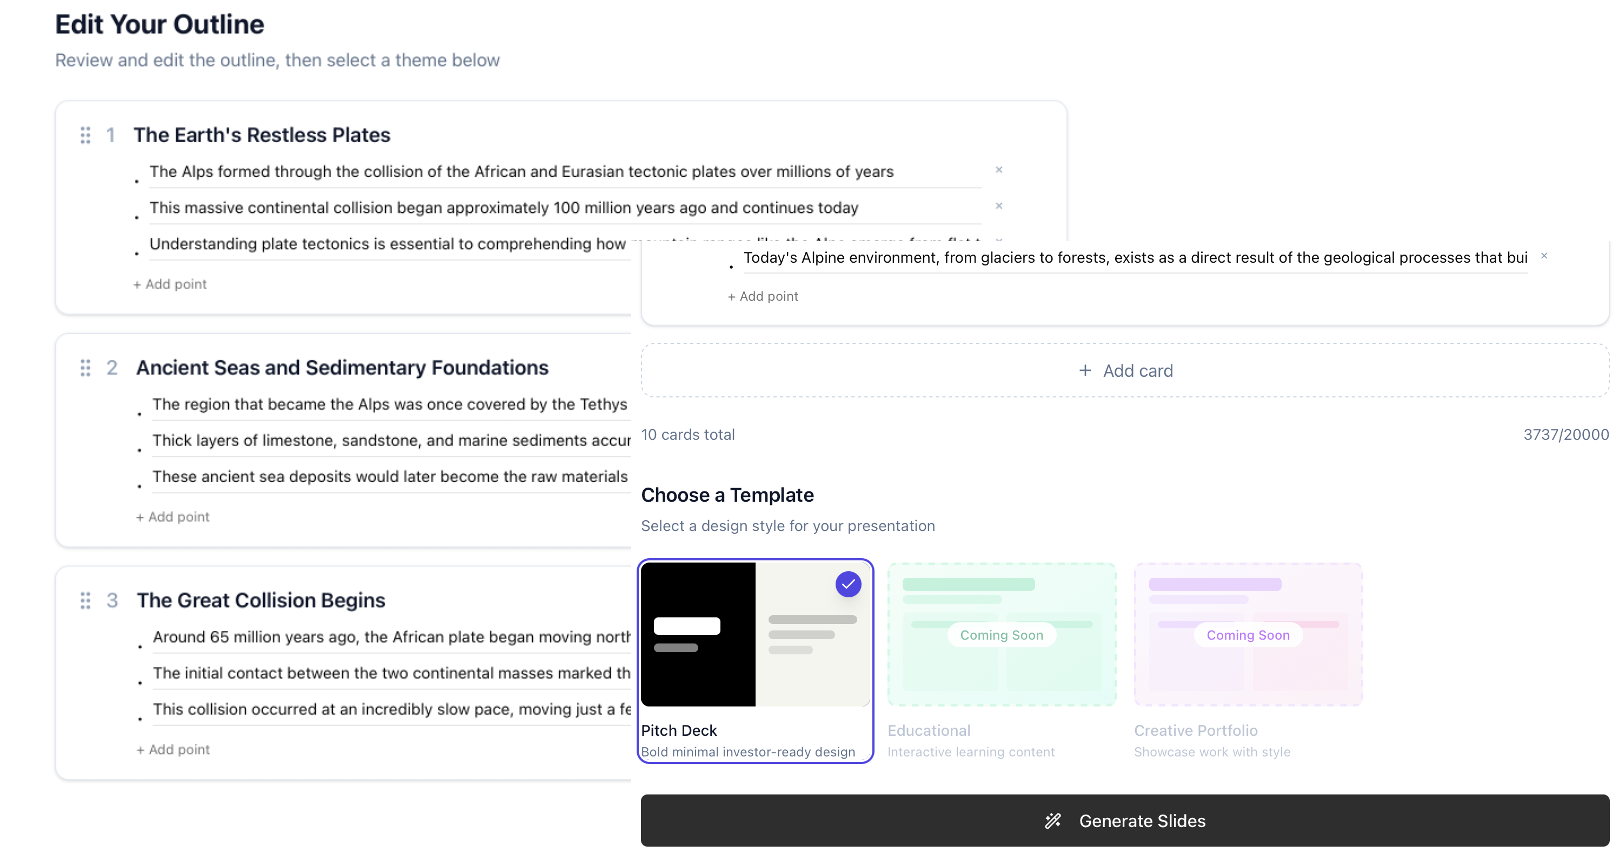Edit Thick layers of limestone bullet text
Image resolution: width=1616 pixels, height=860 pixels.
pyautogui.click(x=391, y=441)
